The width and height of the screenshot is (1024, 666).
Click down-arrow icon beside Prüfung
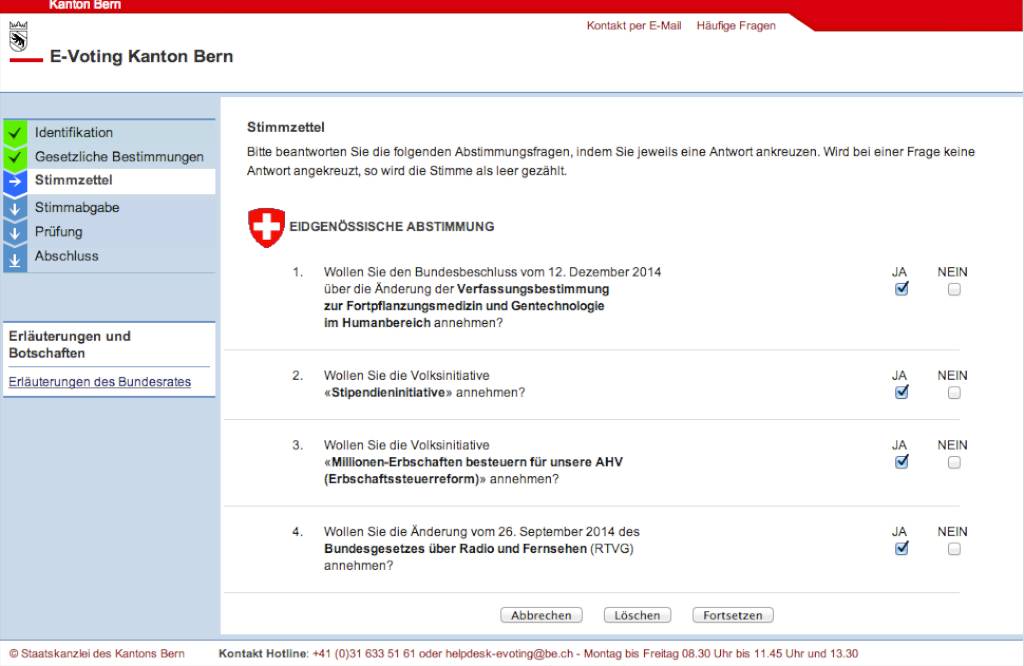(14, 232)
